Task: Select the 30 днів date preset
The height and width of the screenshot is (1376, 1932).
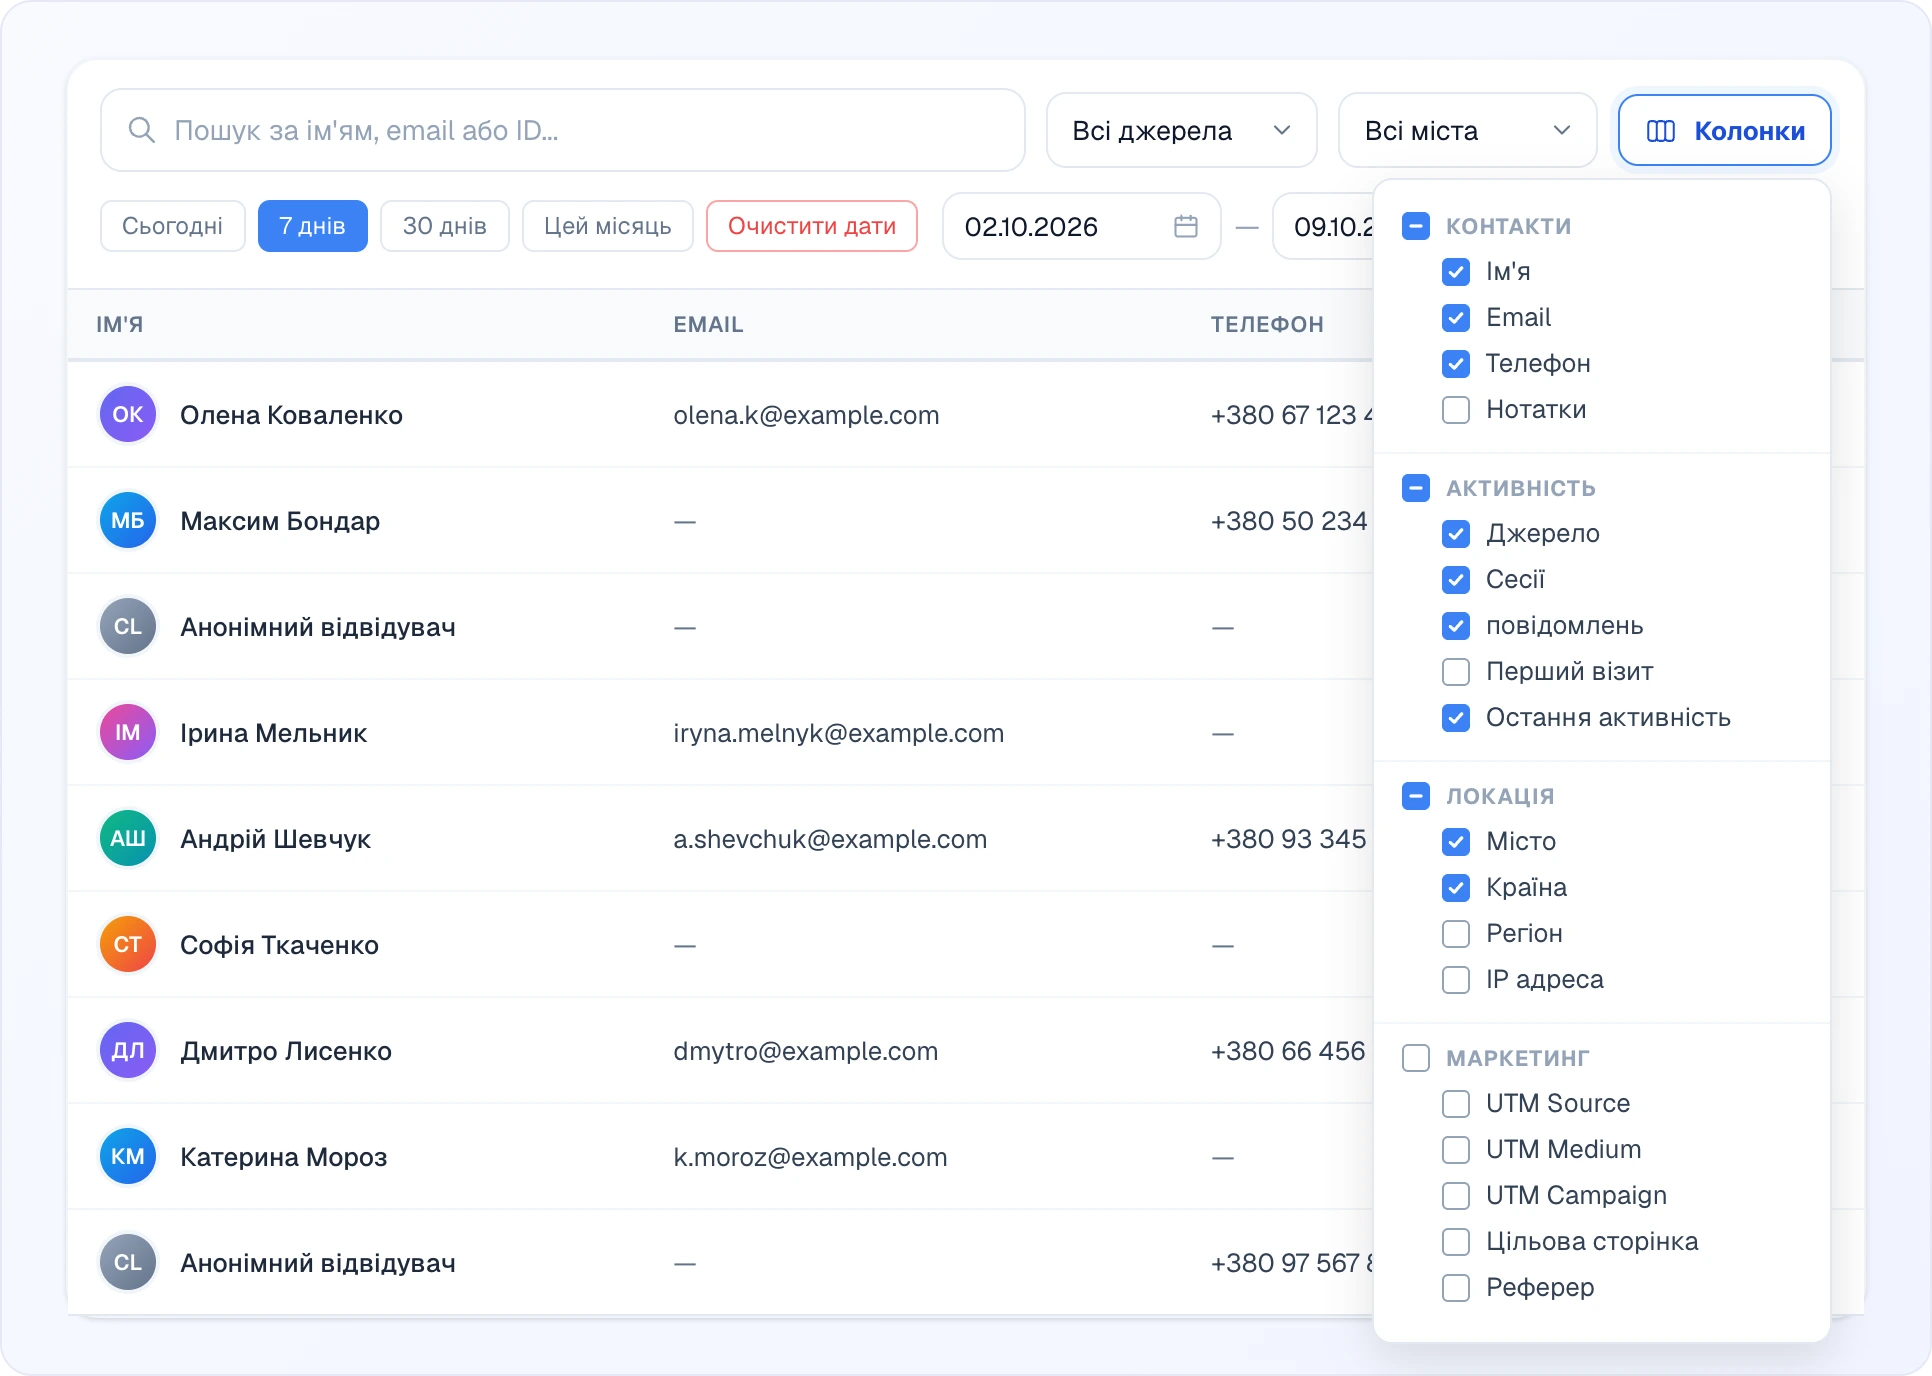Action: click(444, 226)
